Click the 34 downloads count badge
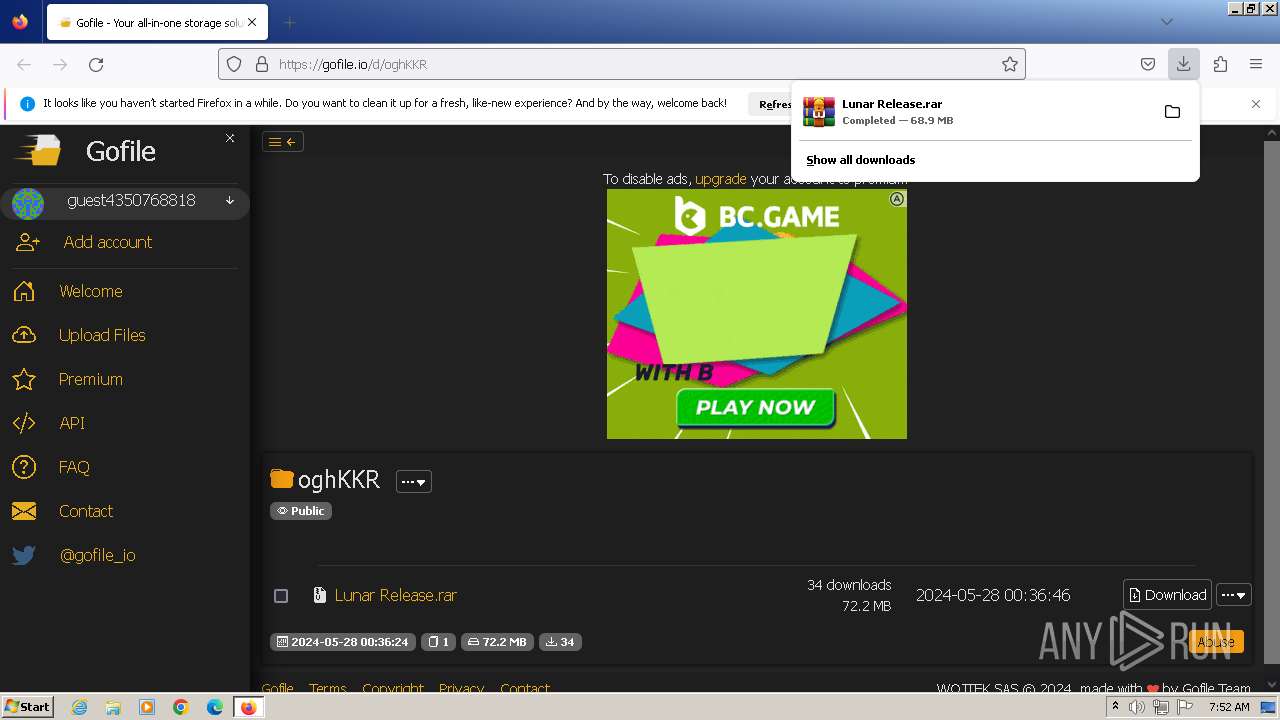Image resolution: width=1280 pixels, height=720 pixels. 560,642
